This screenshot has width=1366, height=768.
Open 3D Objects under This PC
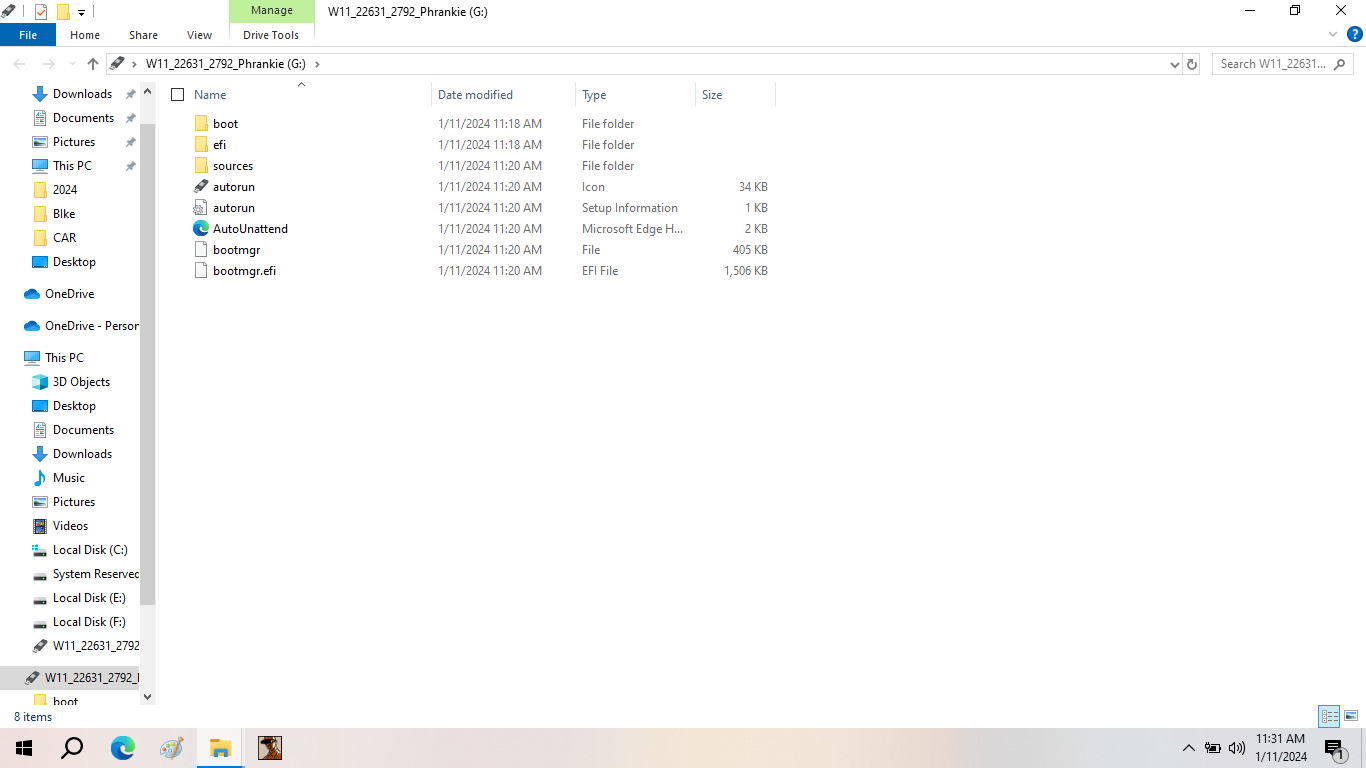(x=81, y=382)
